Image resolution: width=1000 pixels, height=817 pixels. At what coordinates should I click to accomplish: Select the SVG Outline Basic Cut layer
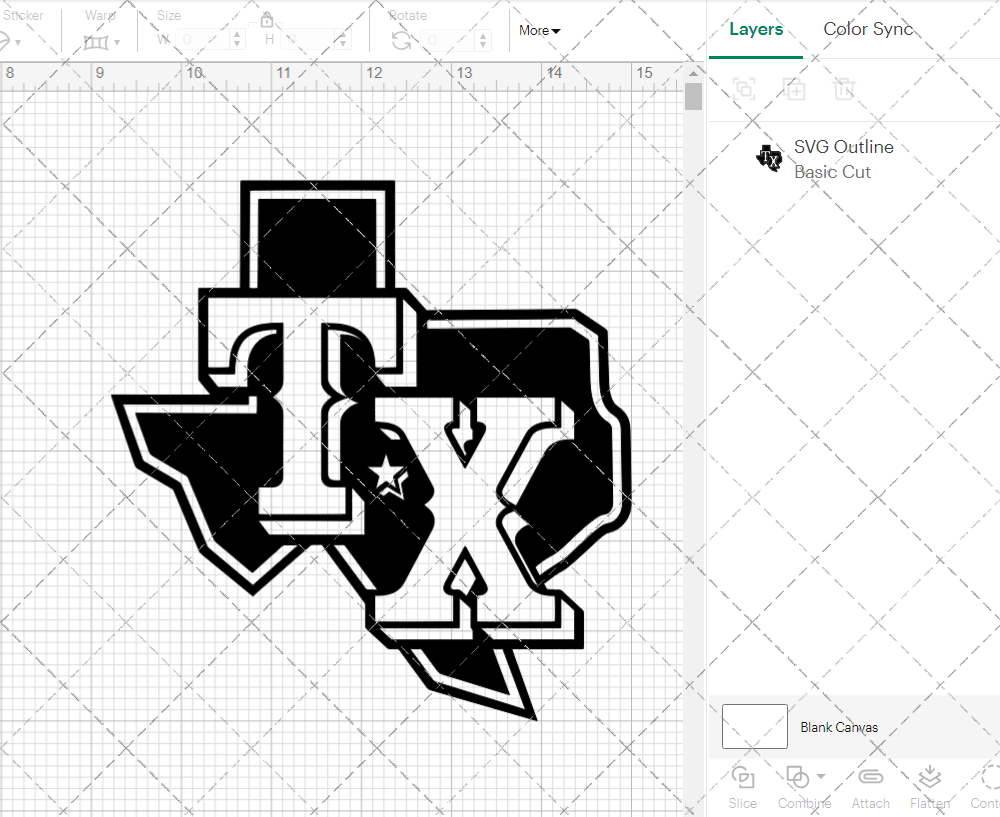[843, 159]
